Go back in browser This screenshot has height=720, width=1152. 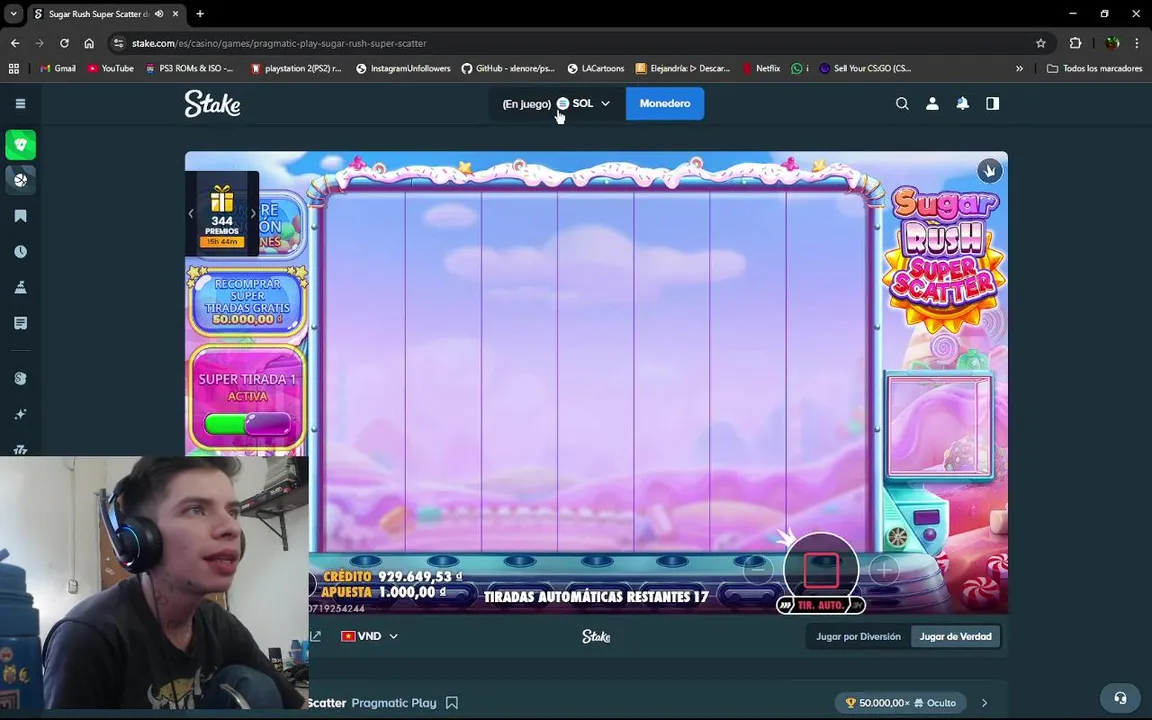point(15,43)
